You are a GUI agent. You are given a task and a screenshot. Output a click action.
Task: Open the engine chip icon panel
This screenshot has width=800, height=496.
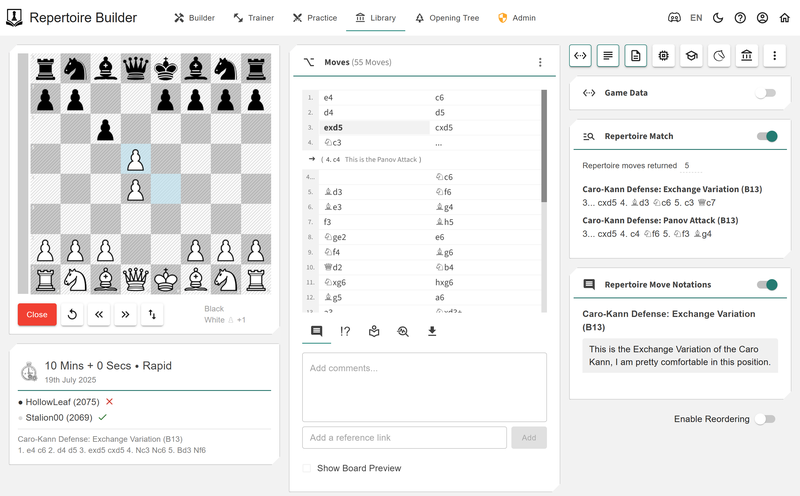pyautogui.click(x=663, y=57)
